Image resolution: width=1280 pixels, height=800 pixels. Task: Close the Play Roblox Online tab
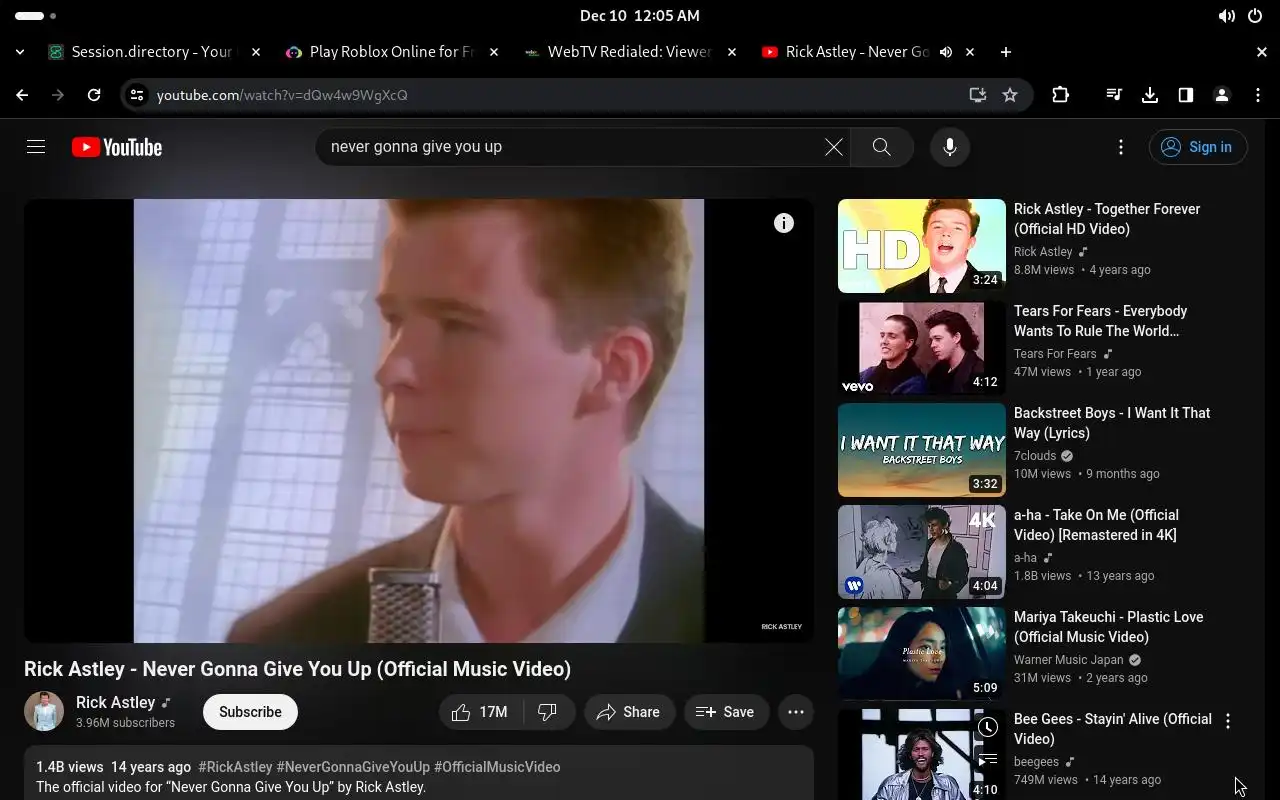(494, 52)
